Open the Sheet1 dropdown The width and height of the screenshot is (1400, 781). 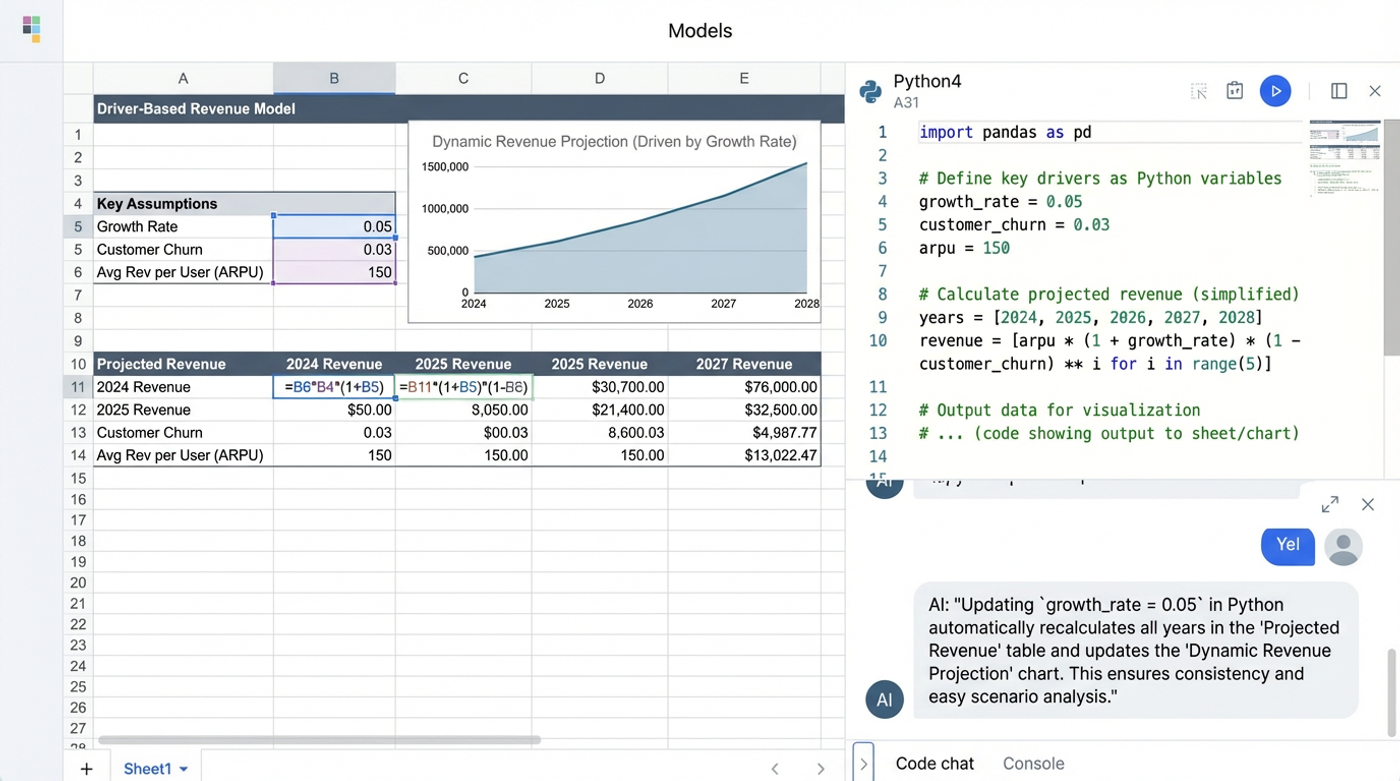pyautogui.click(x=182, y=768)
